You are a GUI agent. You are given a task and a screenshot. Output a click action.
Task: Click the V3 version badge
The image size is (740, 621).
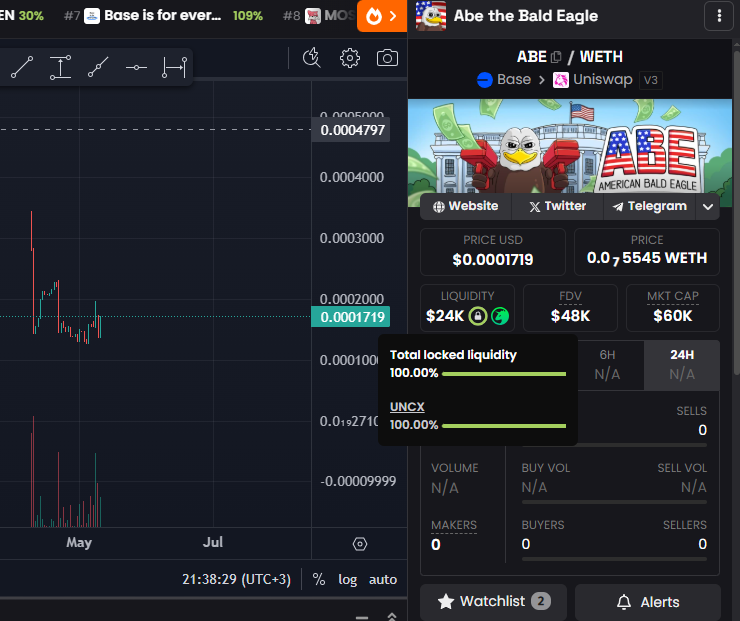(650, 80)
